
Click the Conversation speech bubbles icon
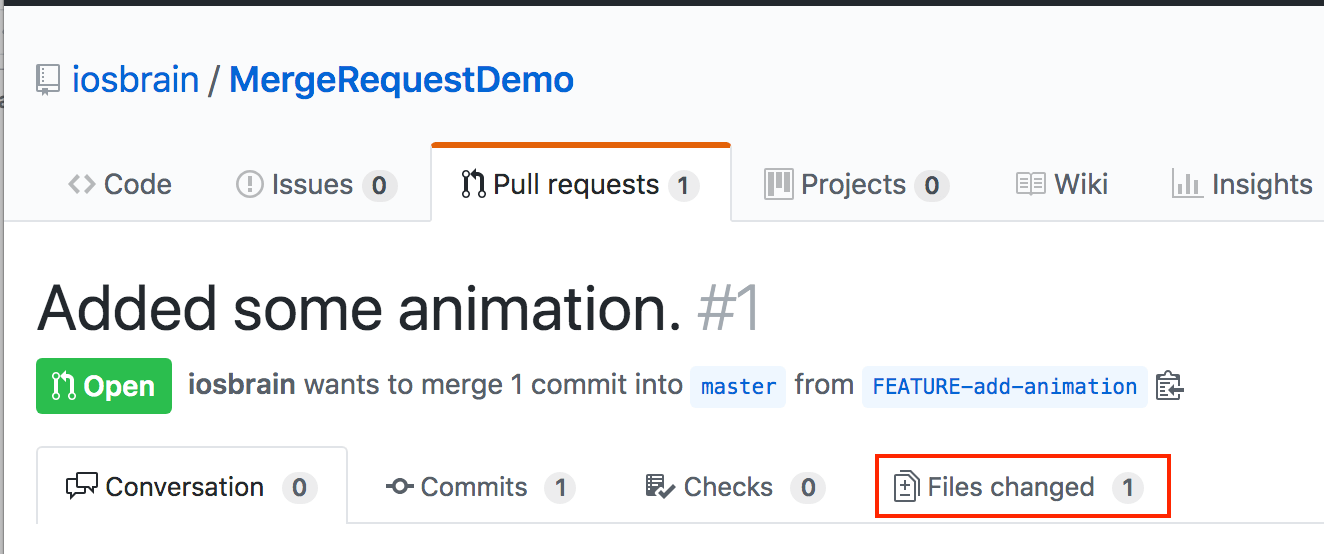[81, 488]
